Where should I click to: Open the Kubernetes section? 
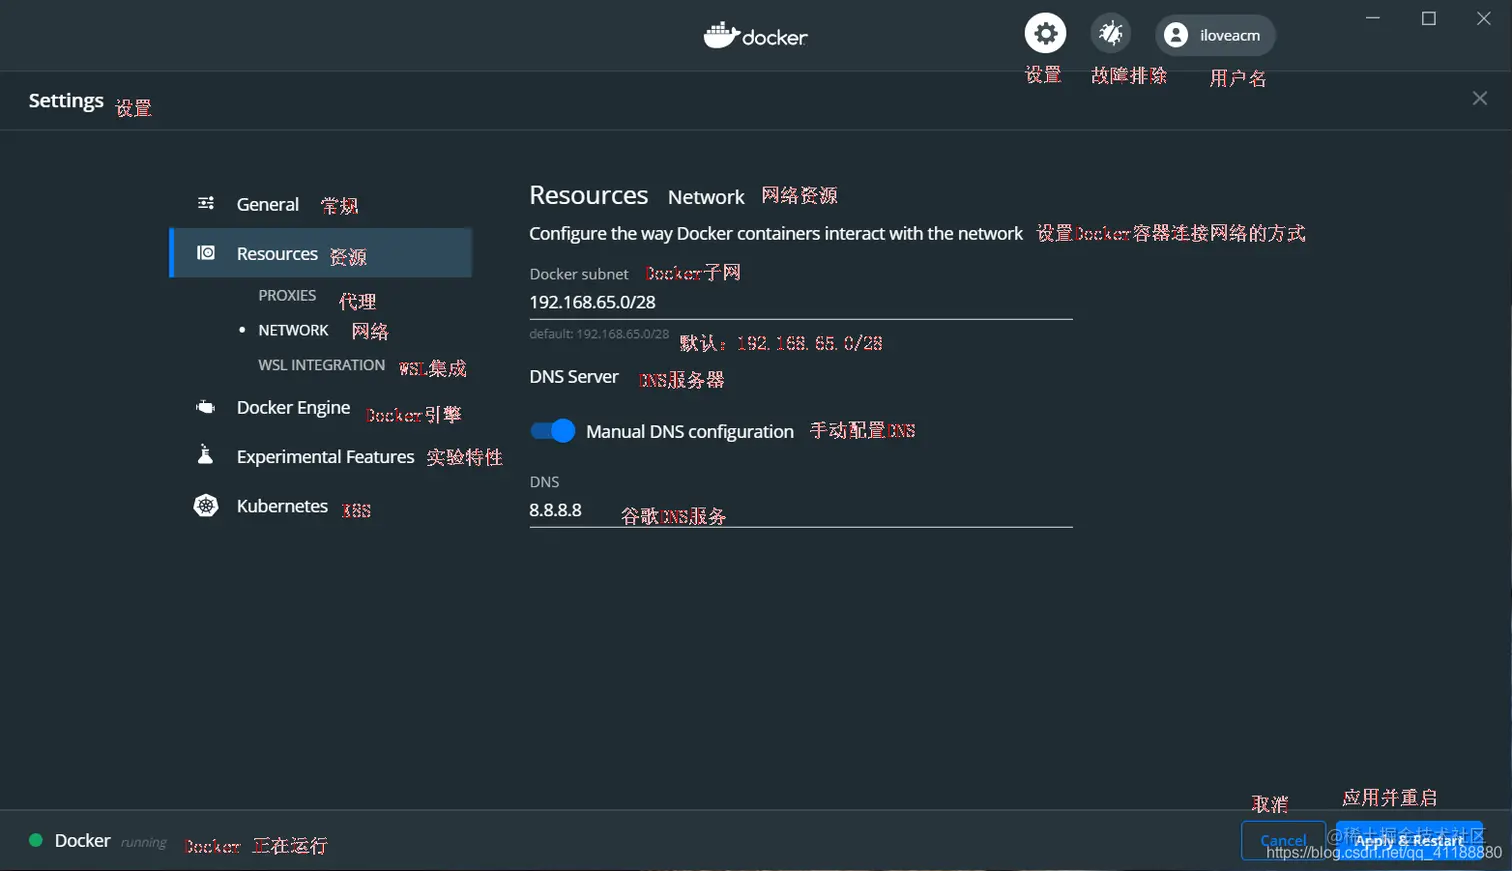282,506
